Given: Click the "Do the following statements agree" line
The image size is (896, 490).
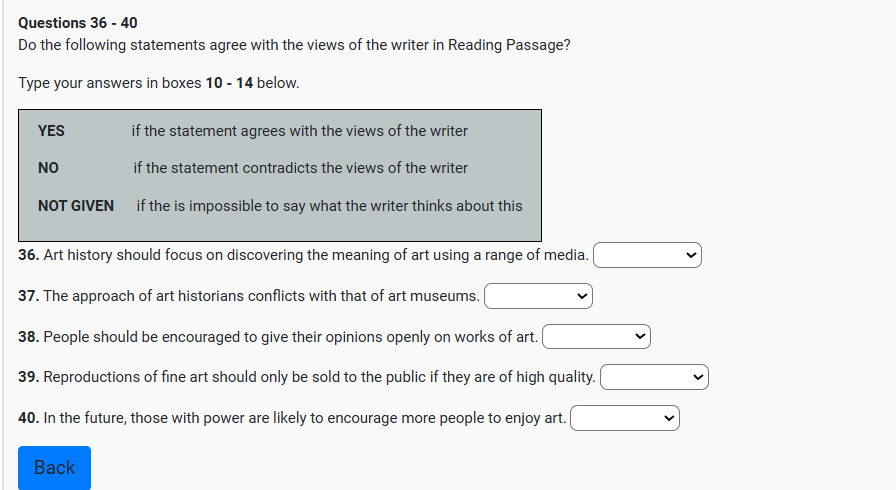Looking at the screenshot, I should pos(294,45).
